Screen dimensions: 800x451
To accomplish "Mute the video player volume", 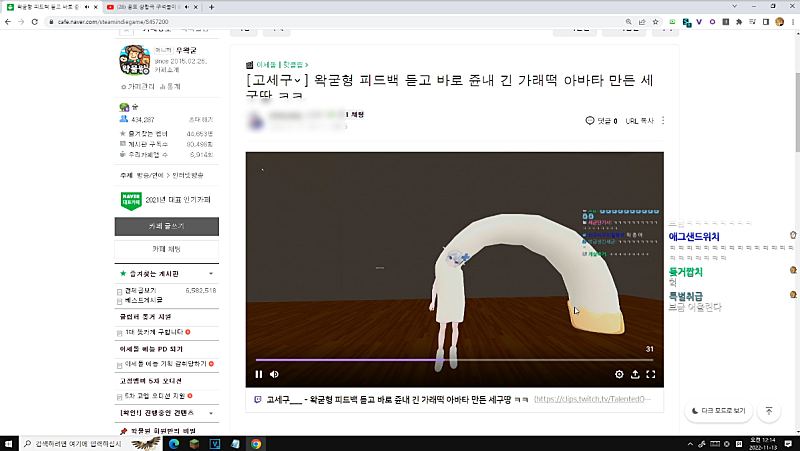I will coord(275,374).
